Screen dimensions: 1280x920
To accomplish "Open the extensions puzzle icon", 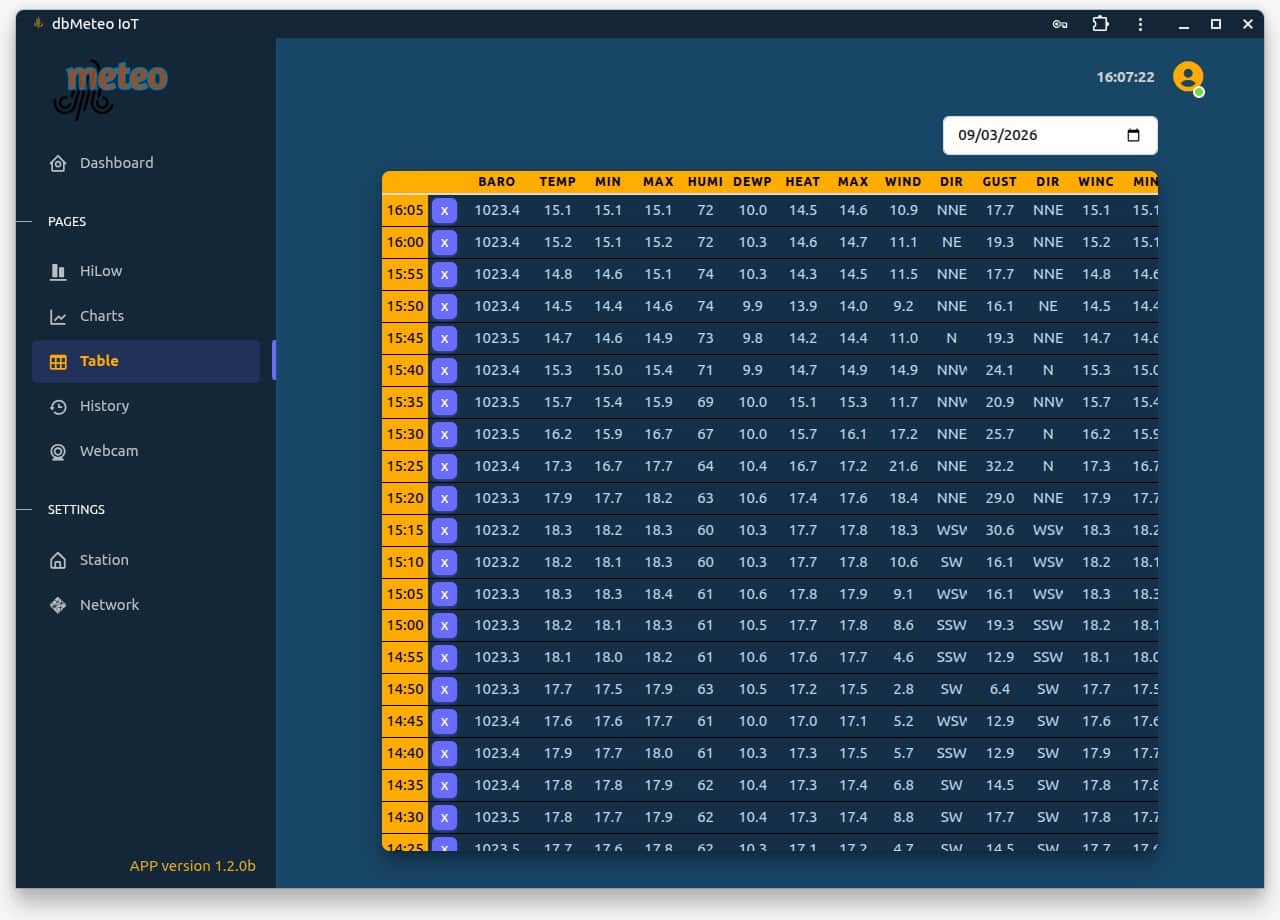I will (1100, 24).
